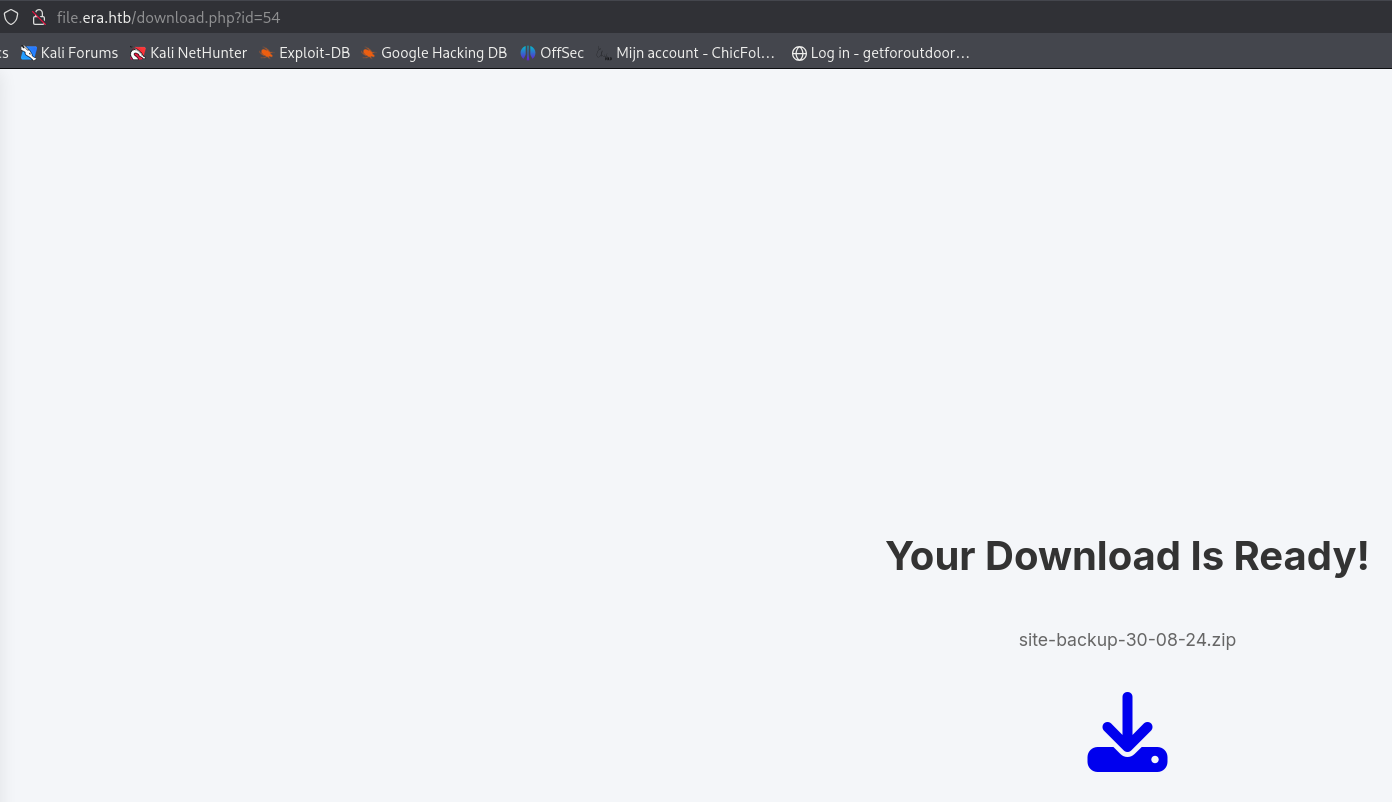Focus the URL address bar
This screenshot has height=802, width=1392.
coord(600,17)
